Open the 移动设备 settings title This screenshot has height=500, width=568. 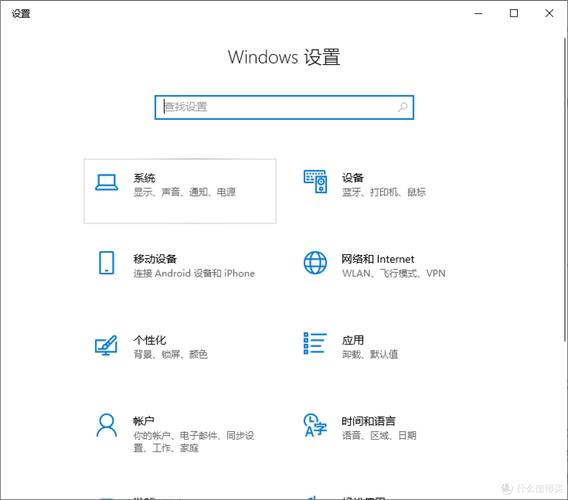[155, 259]
